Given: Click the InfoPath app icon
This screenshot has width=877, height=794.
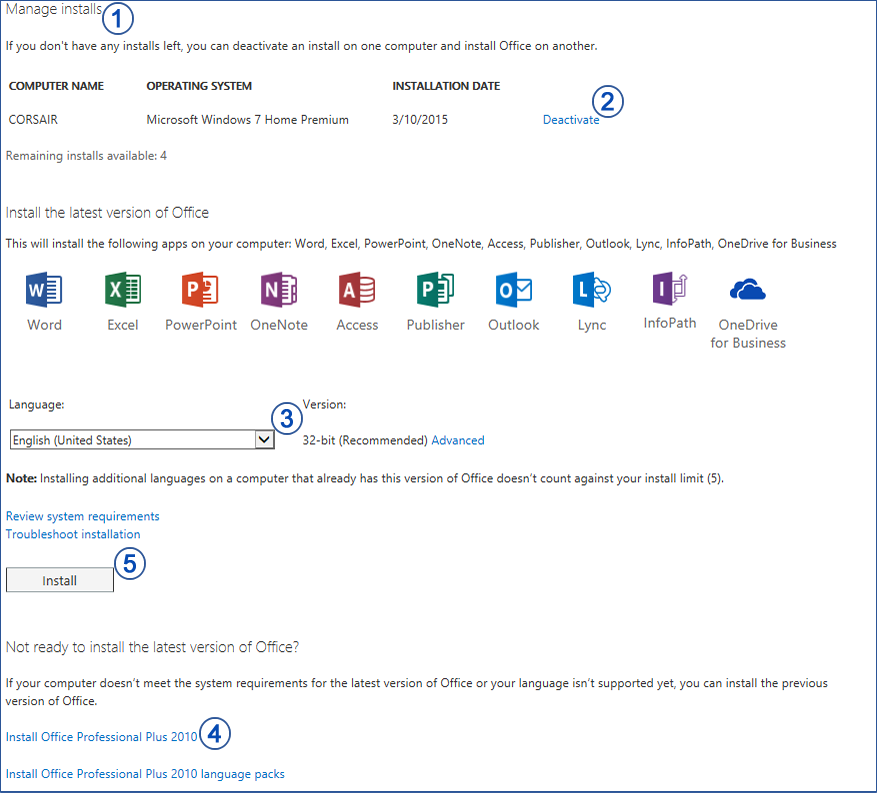Looking at the screenshot, I should [x=669, y=289].
